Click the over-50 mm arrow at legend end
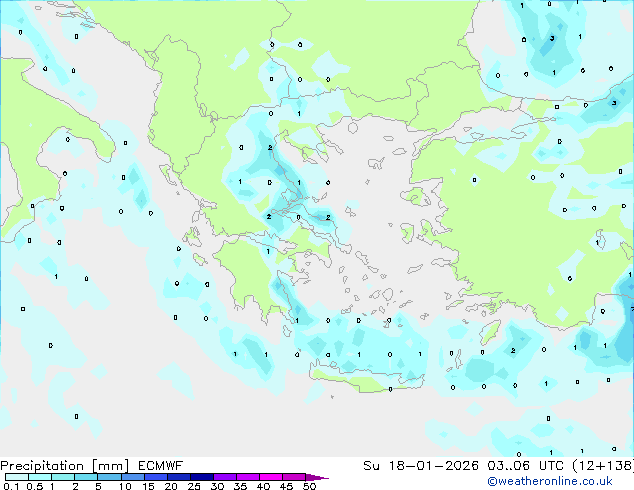The height and width of the screenshot is (490, 634). point(317,477)
